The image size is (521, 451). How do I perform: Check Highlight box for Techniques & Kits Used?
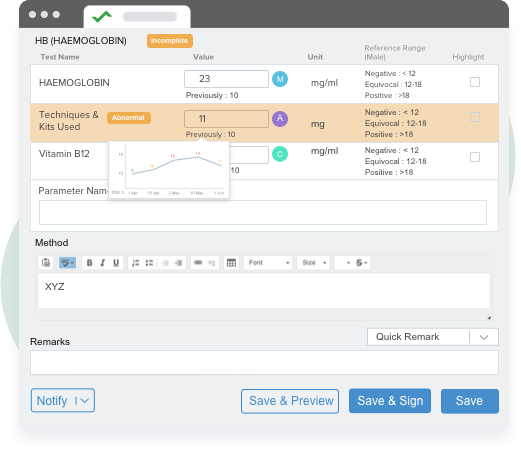point(475,117)
